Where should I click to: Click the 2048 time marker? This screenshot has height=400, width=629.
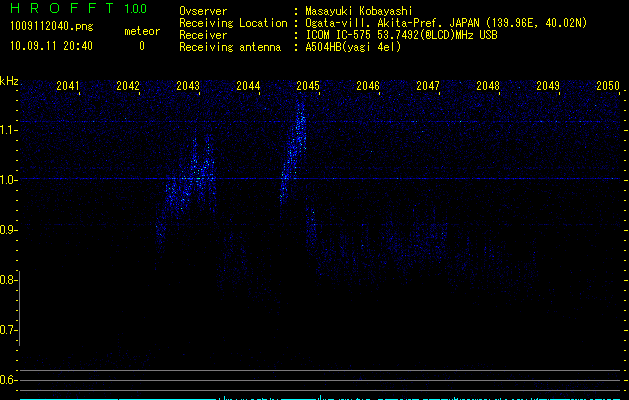tap(488, 85)
